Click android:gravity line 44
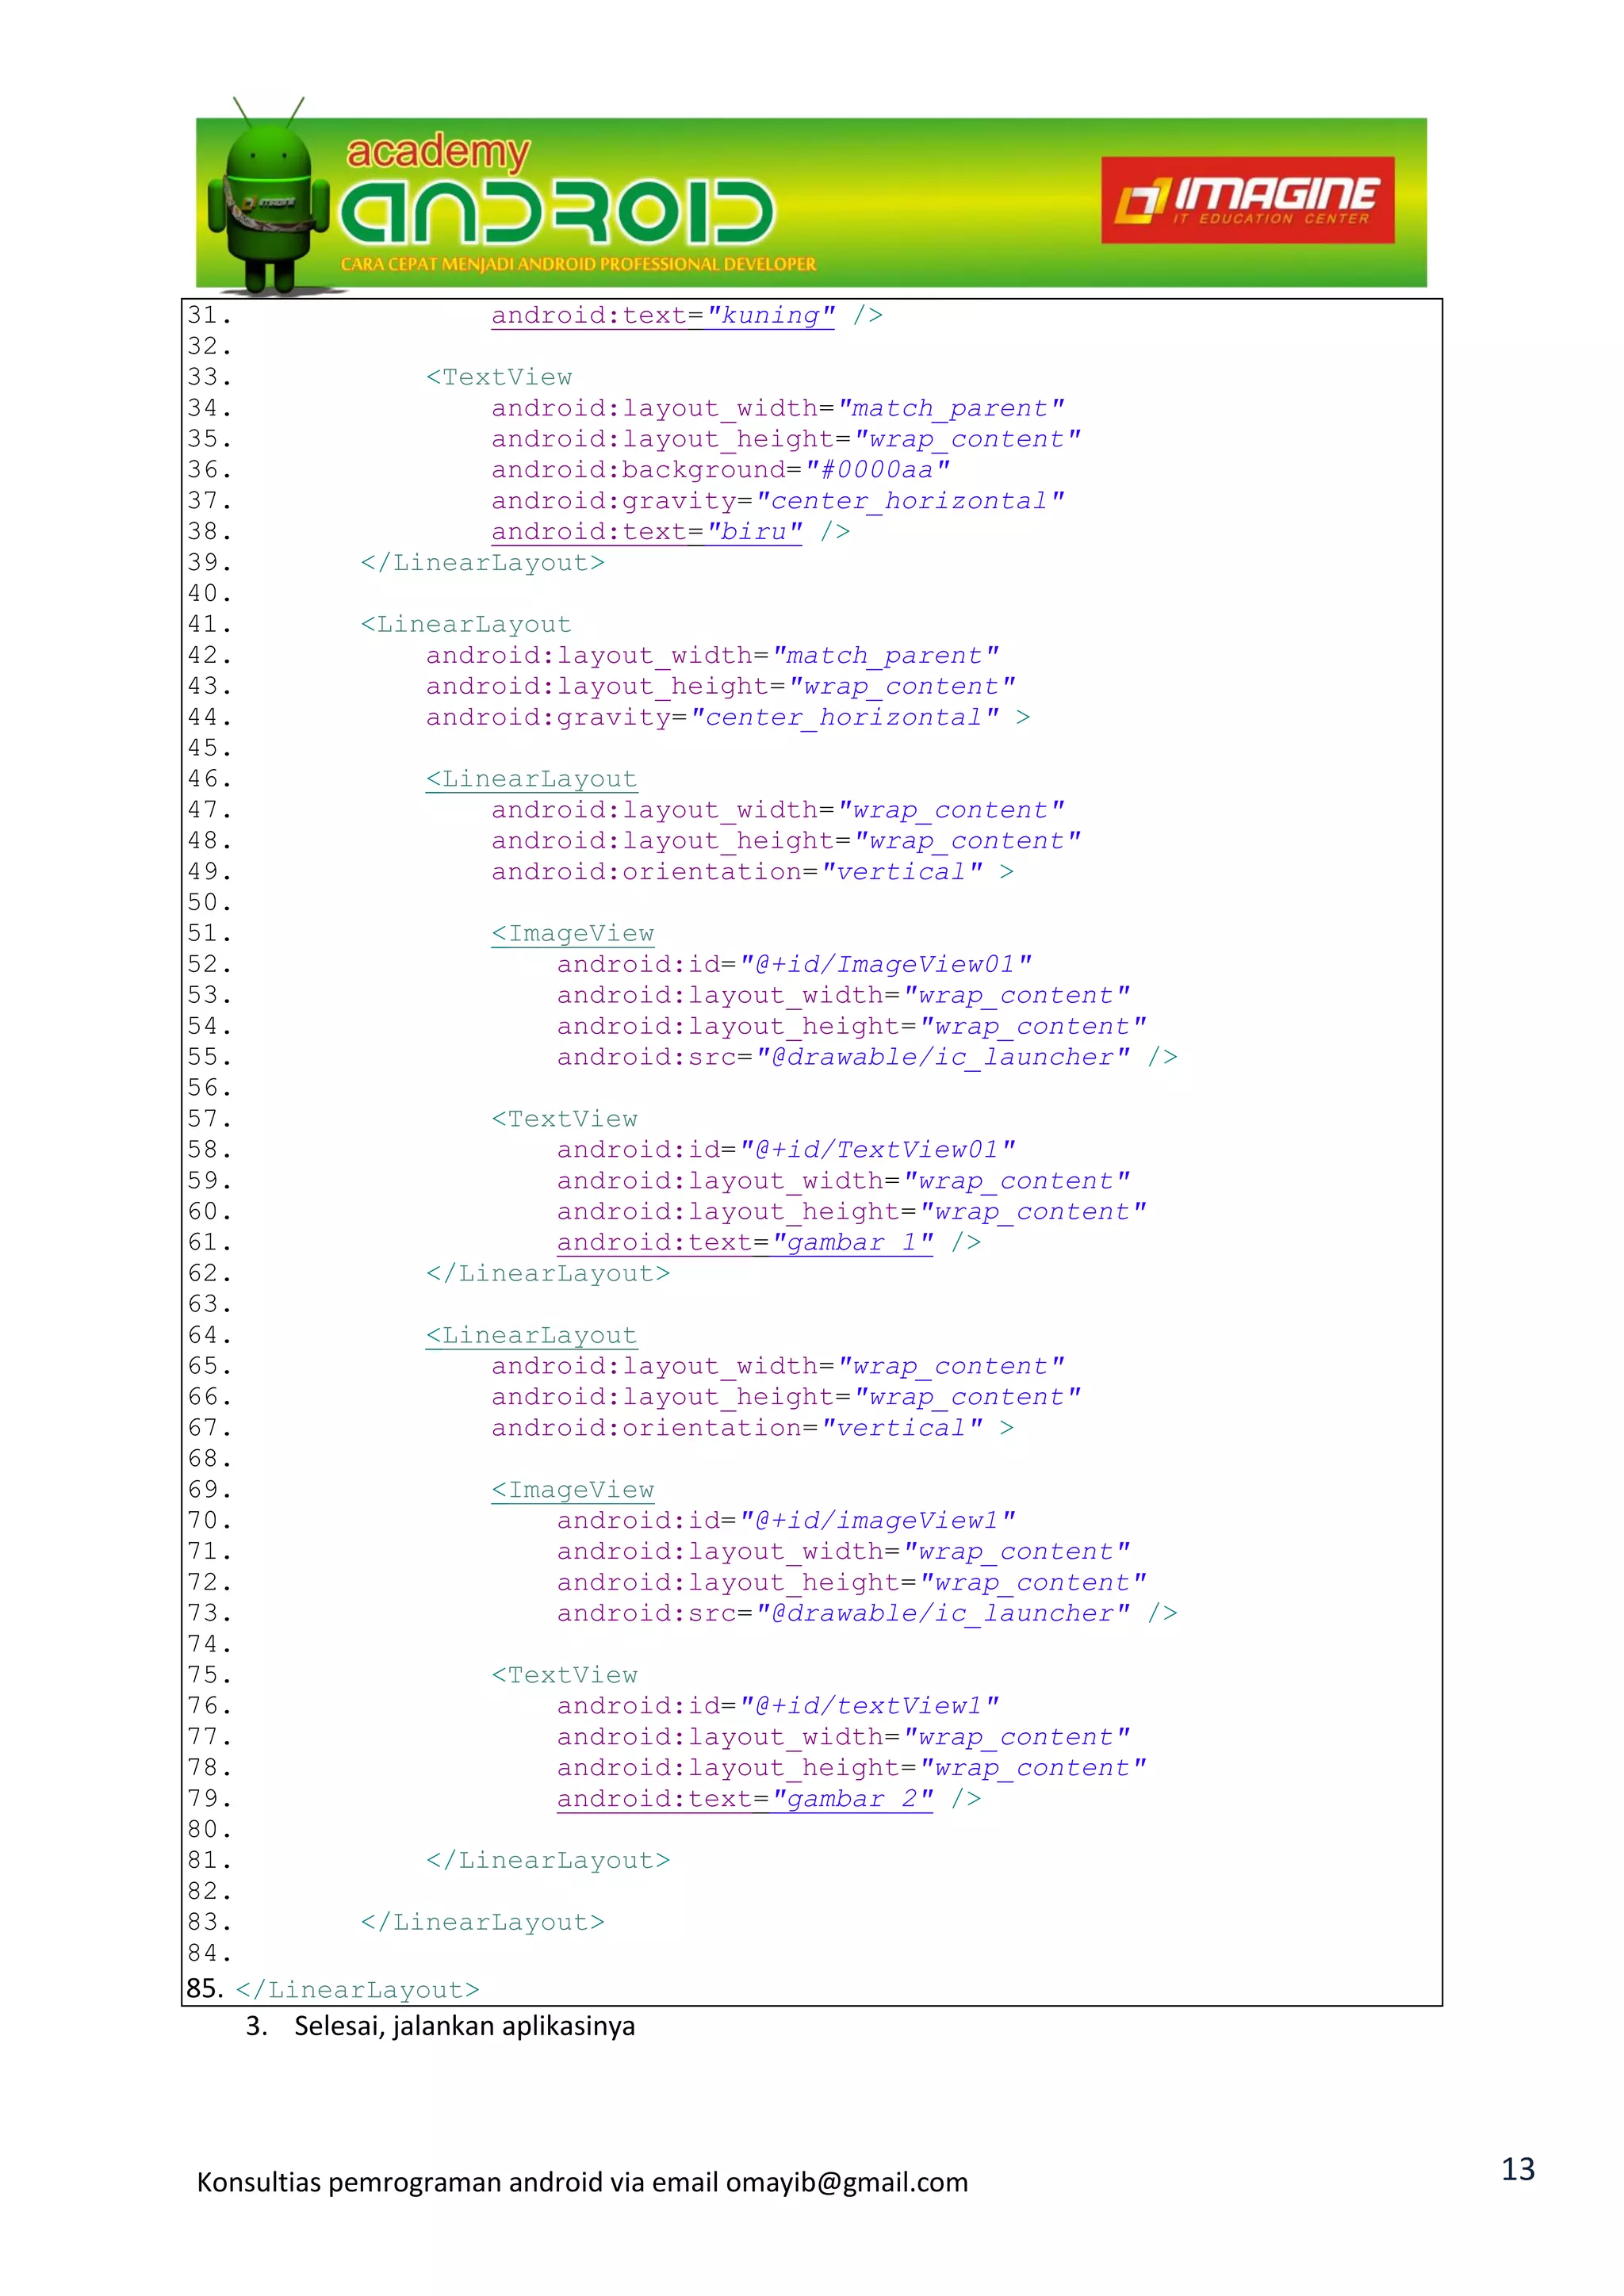Viewport: 1624px width, 2296px height. [x=728, y=718]
